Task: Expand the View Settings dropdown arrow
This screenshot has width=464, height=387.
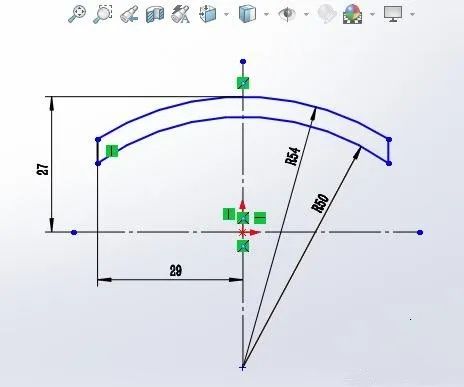Action: pos(413,14)
